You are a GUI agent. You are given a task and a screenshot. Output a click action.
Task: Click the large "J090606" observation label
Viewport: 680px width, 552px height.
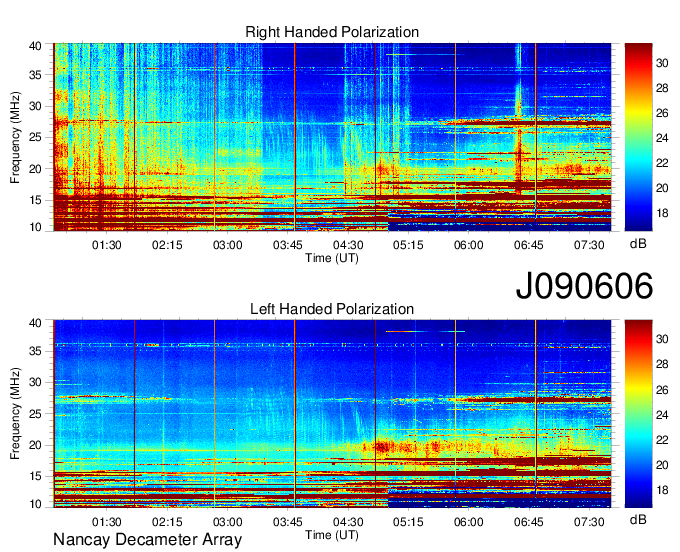tap(584, 286)
